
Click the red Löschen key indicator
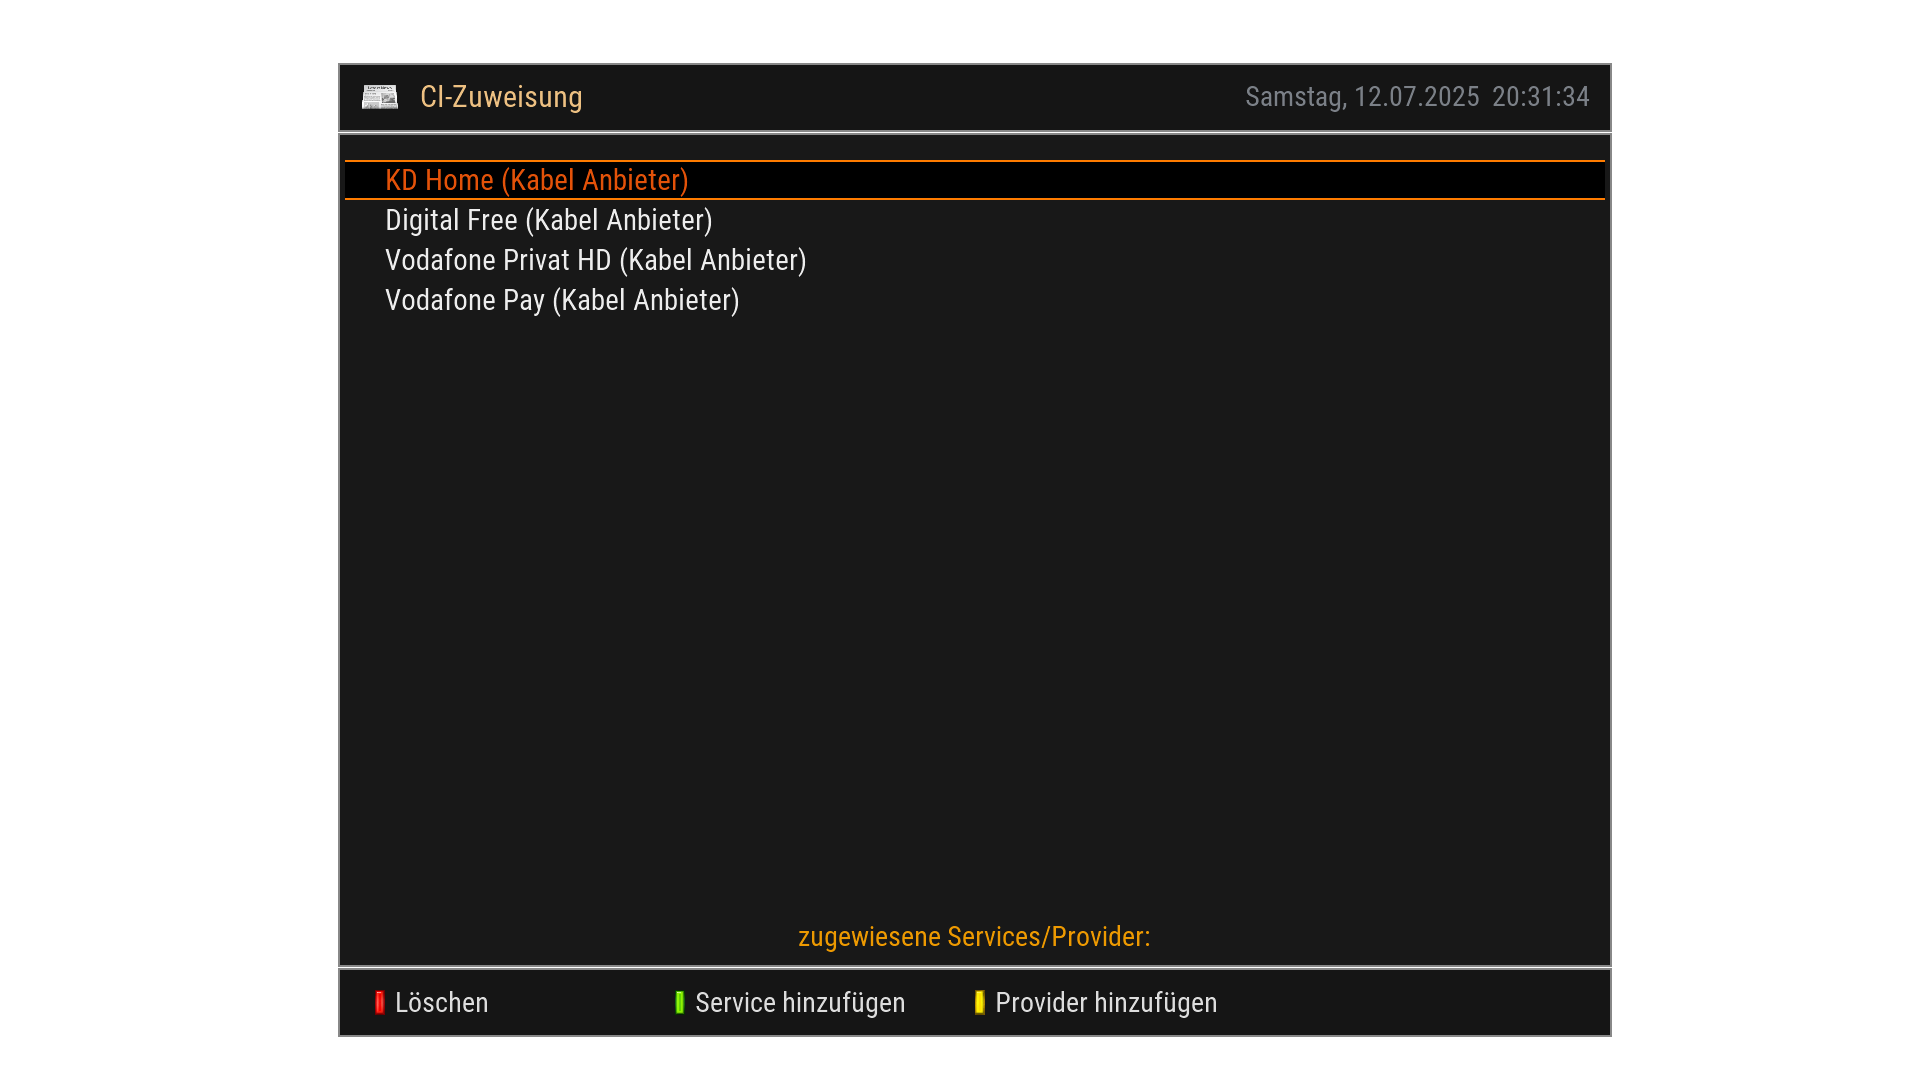[380, 1002]
